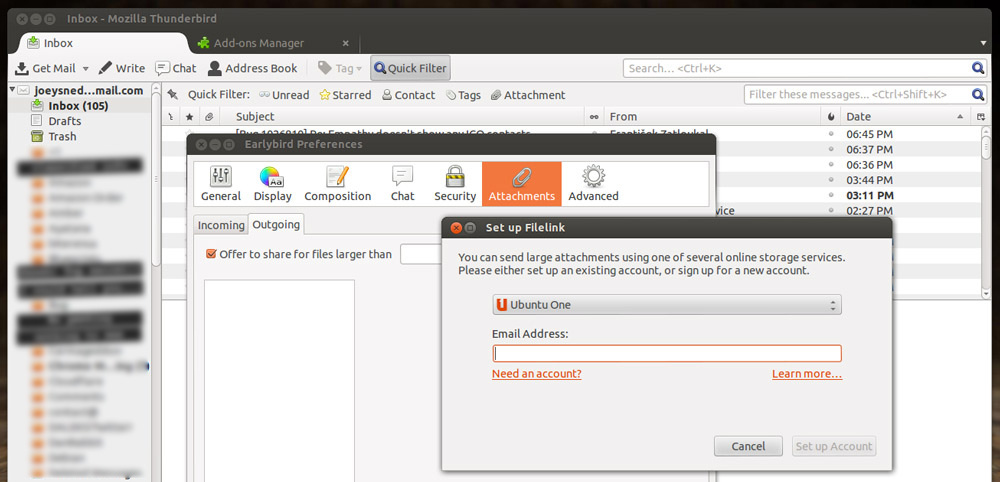
Task: Click the global search magnifier icon
Action: point(978,68)
